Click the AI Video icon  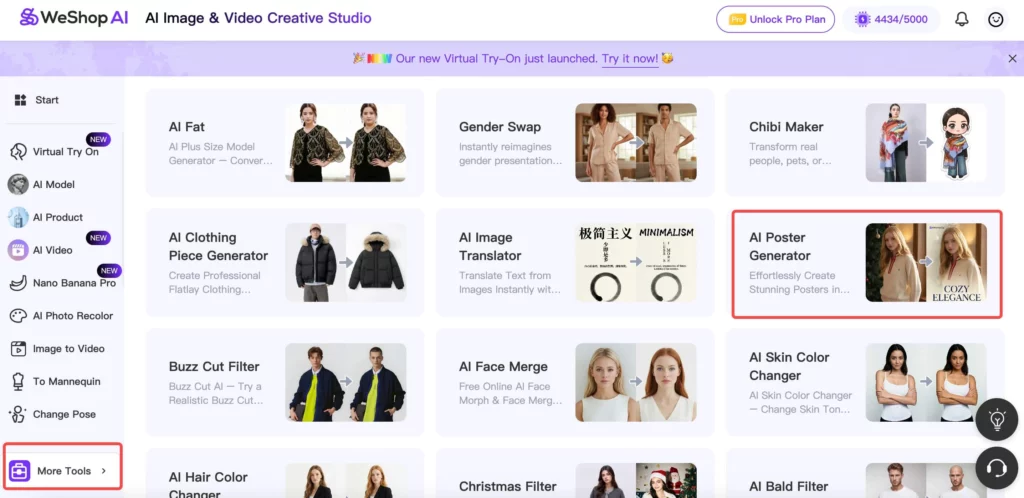[18, 250]
